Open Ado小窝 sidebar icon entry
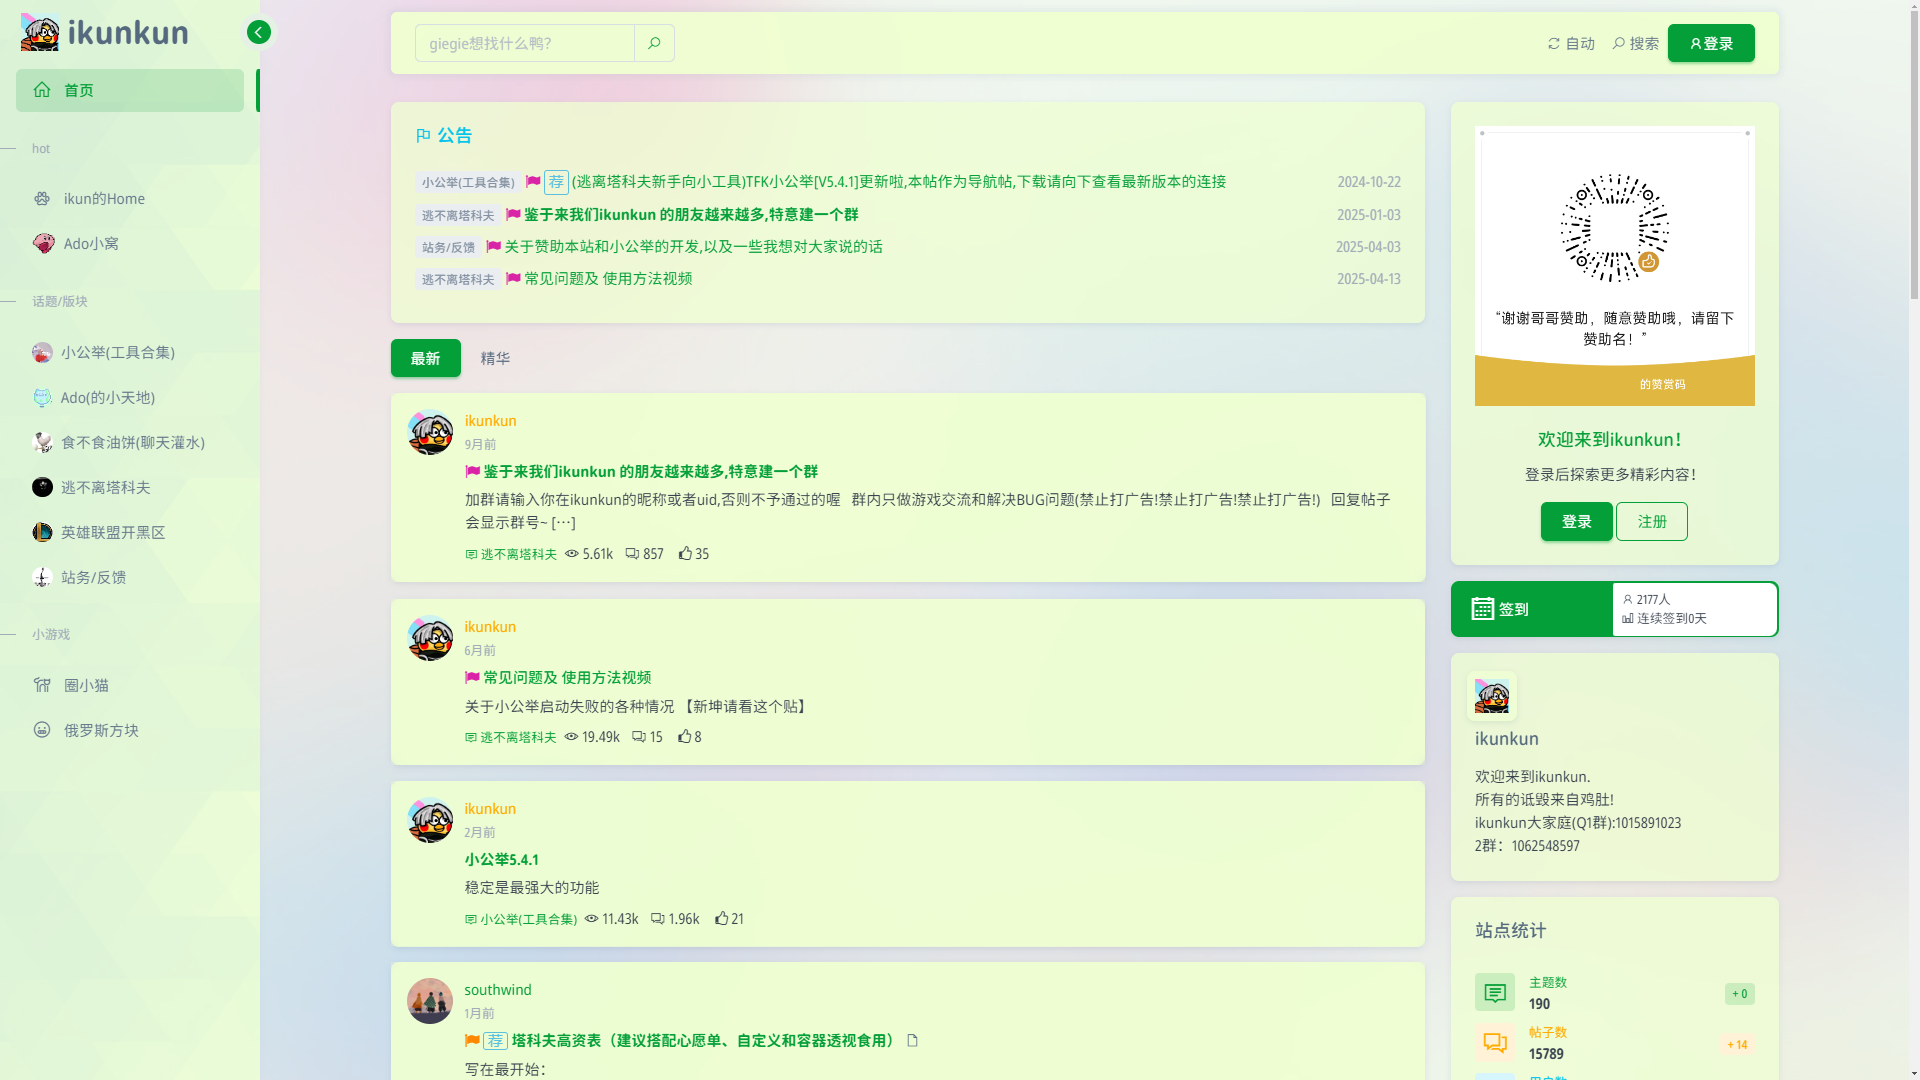The height and width of the screenshot is (1080, 1920). click(43, 243)
